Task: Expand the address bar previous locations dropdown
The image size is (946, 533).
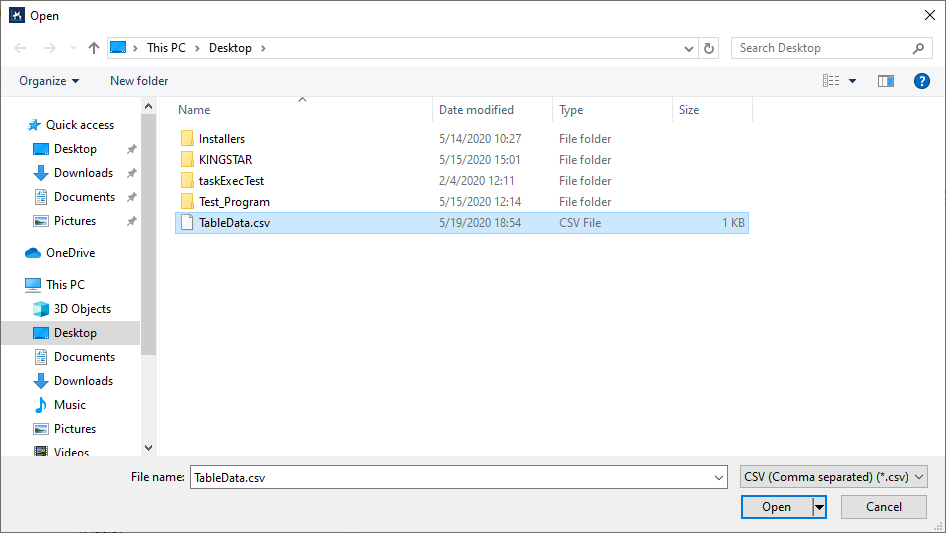Action: (689, 48)
